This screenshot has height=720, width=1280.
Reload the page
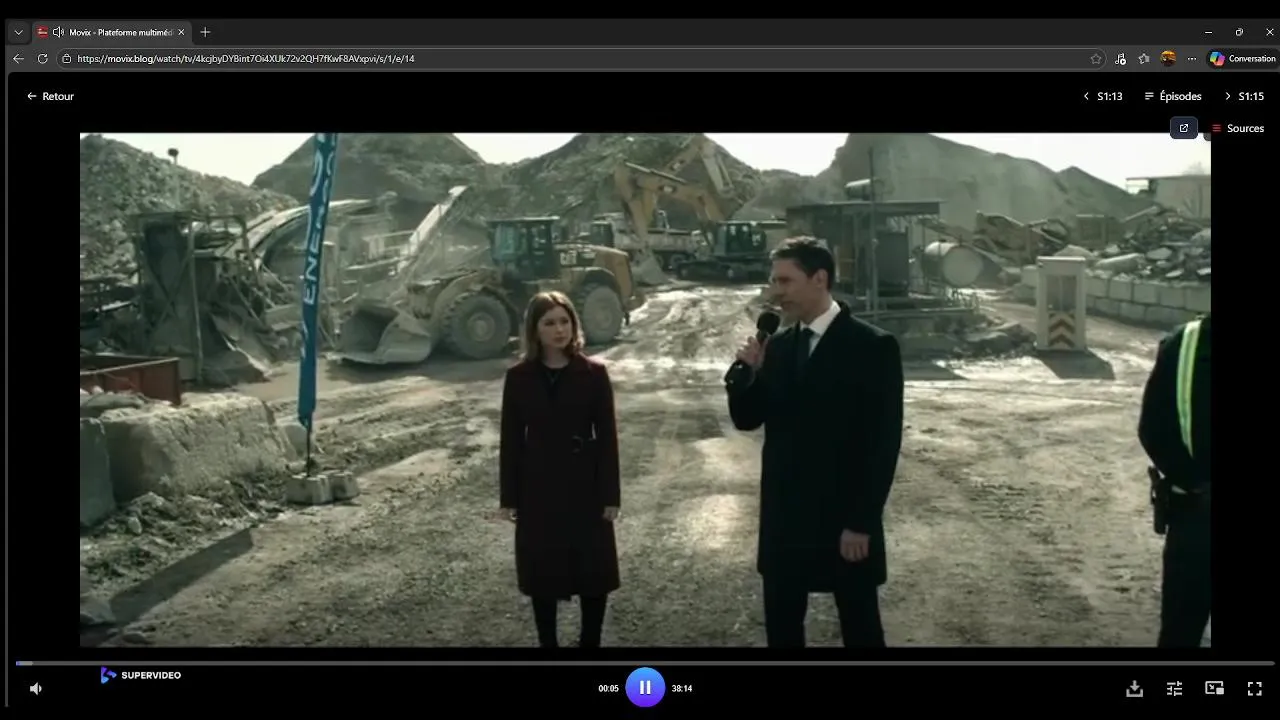tap(42, 59)
